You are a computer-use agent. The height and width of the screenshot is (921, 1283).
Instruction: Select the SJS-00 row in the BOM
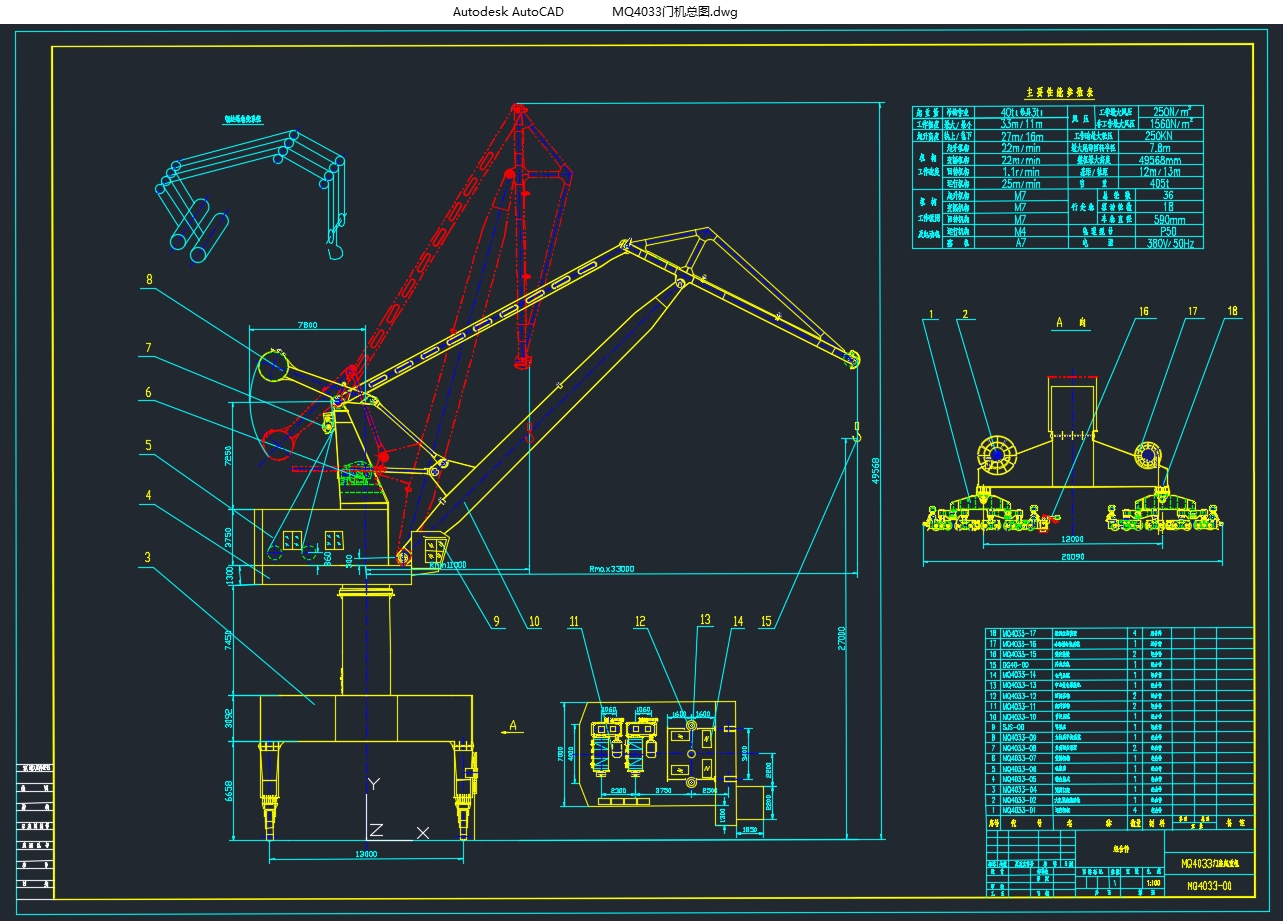pyautogui.click(x=1020, y=727)
